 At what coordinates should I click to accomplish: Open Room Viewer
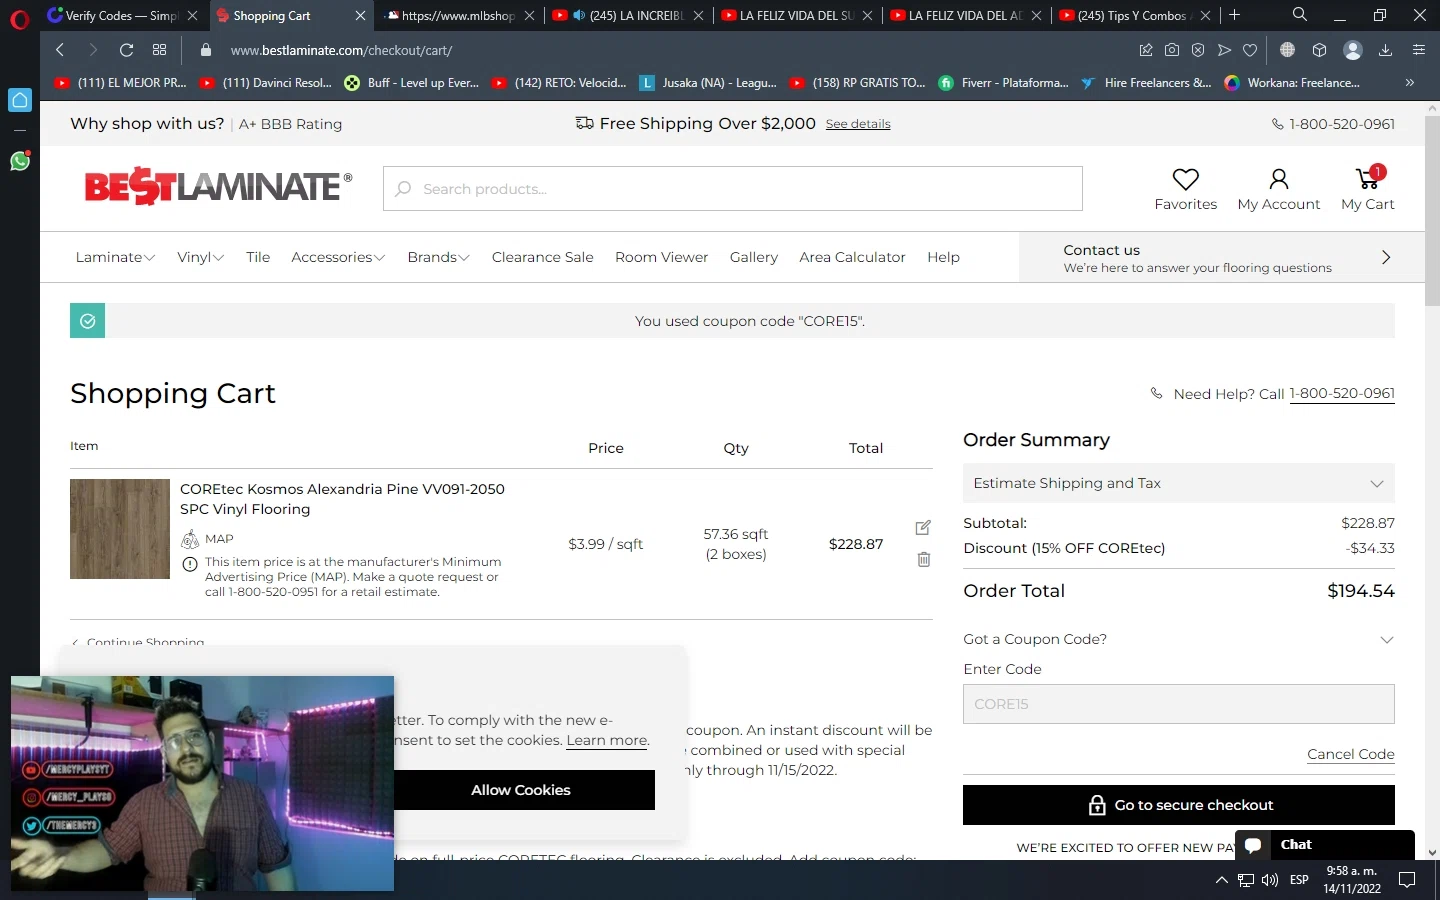661,257
